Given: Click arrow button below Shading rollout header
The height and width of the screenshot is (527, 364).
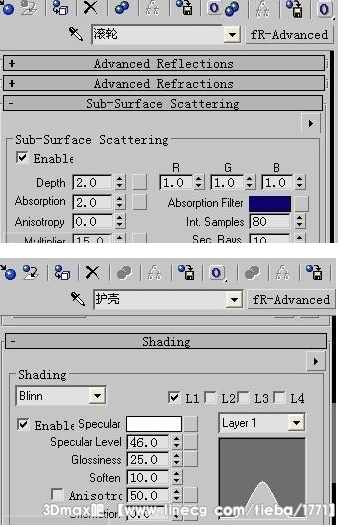Looking at the screenshot, I should pos(316,362).
